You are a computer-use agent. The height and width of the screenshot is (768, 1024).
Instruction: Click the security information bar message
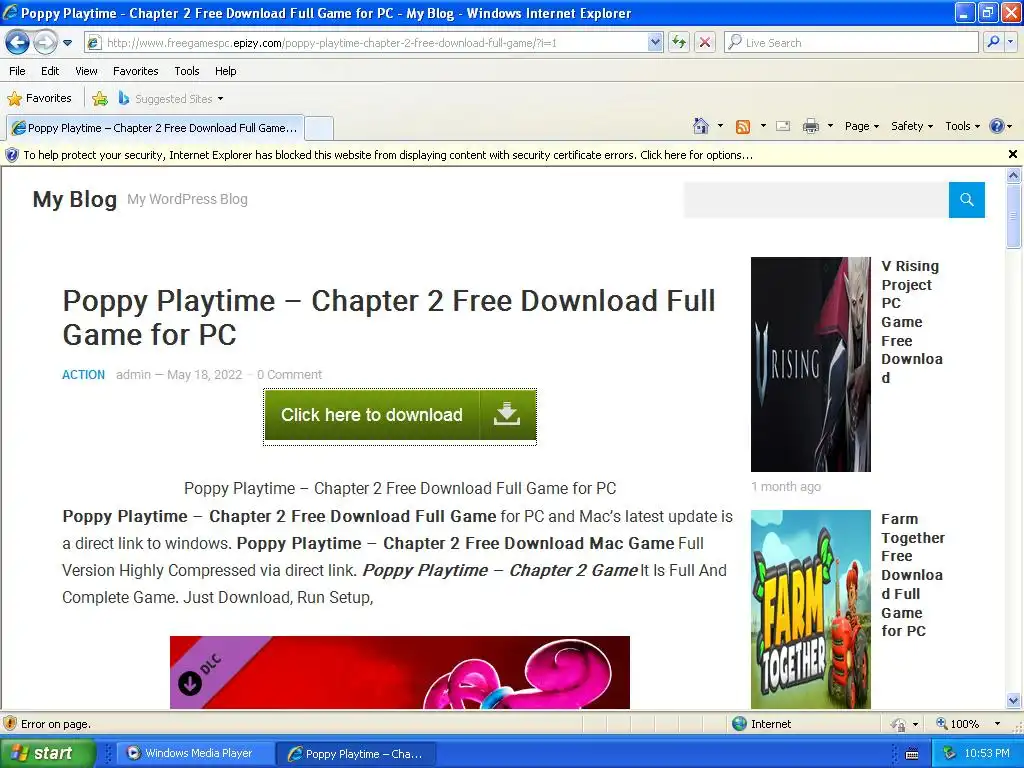[x=388, y=155]
